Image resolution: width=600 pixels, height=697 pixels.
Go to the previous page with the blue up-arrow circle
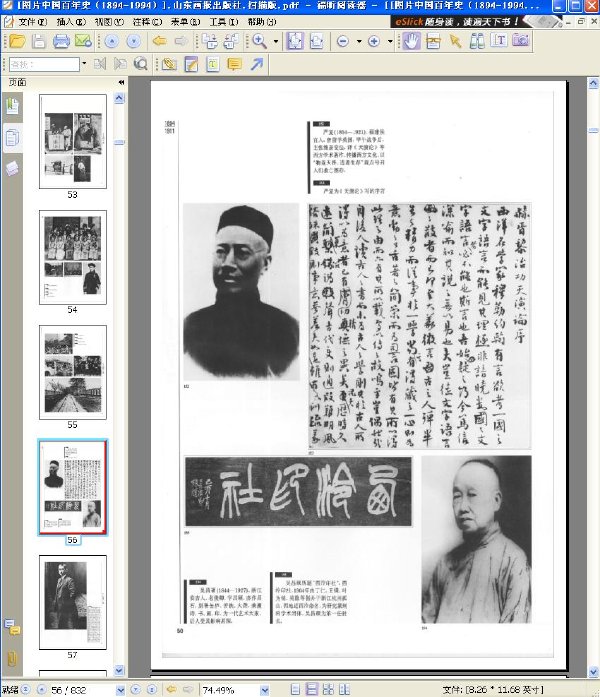(112, 41)
